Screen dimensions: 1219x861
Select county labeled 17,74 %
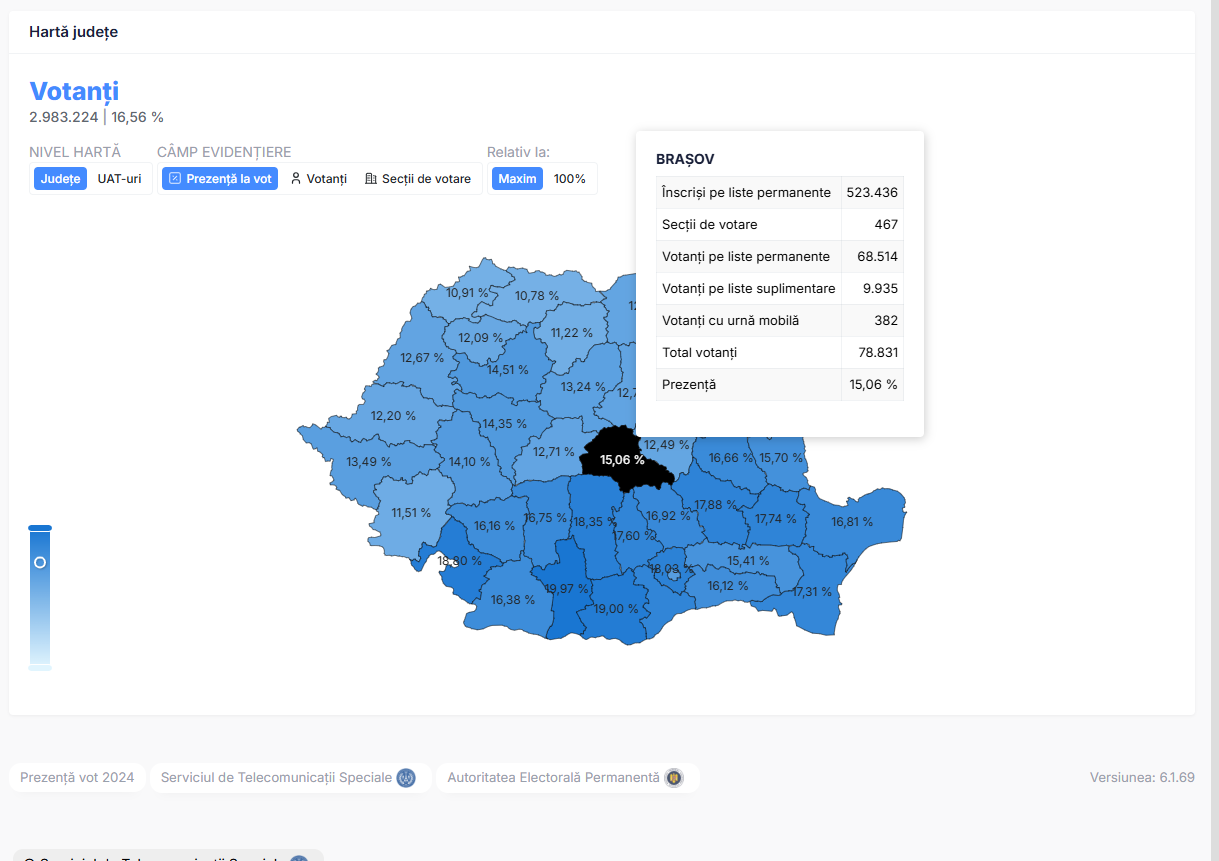(x=776, y=518)
